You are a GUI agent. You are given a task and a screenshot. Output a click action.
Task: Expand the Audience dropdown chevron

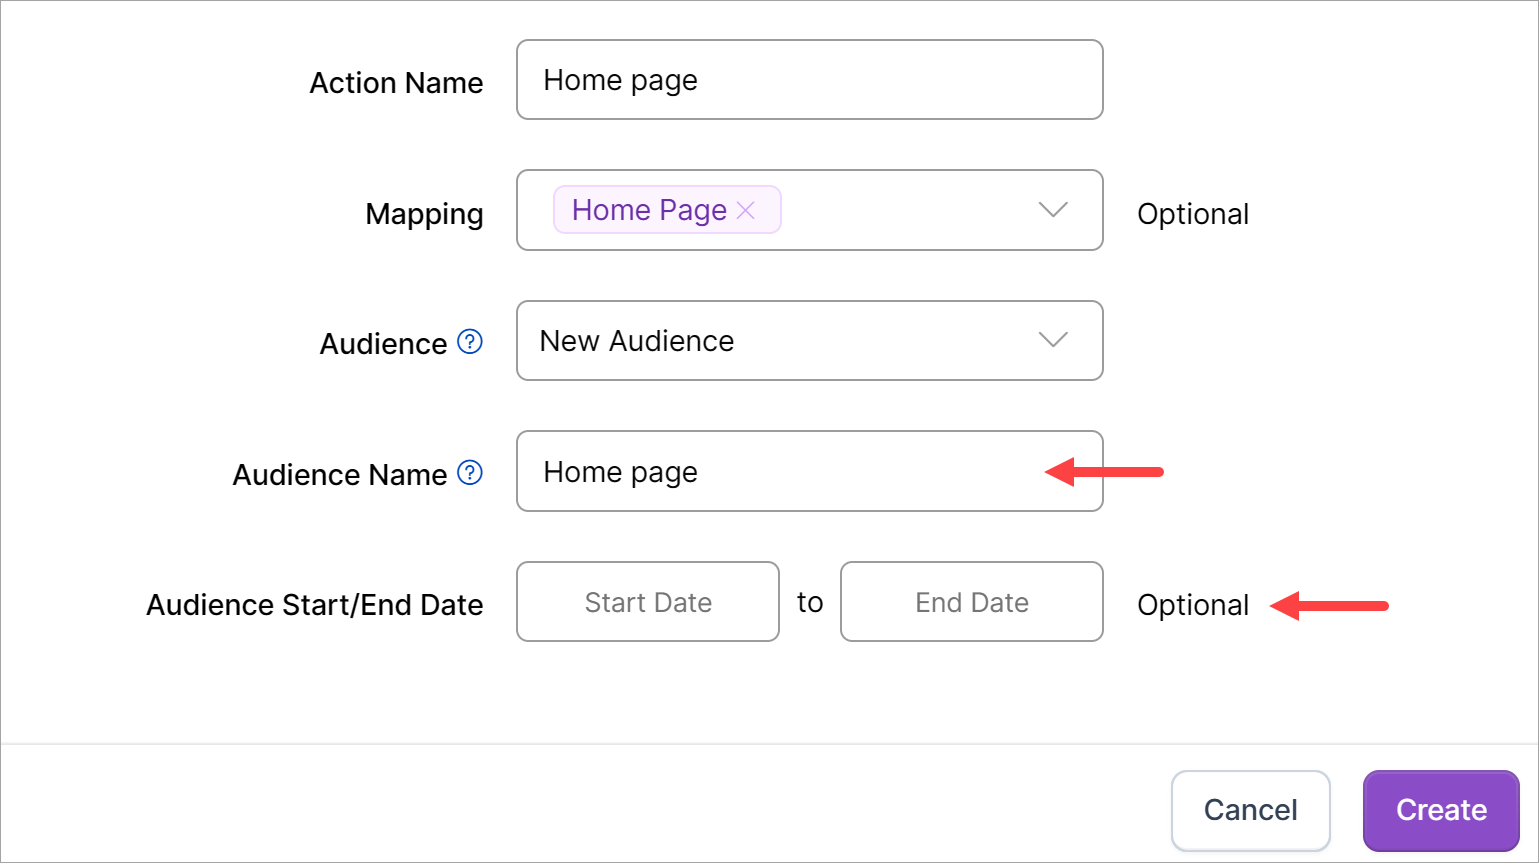coord(1053,340)
